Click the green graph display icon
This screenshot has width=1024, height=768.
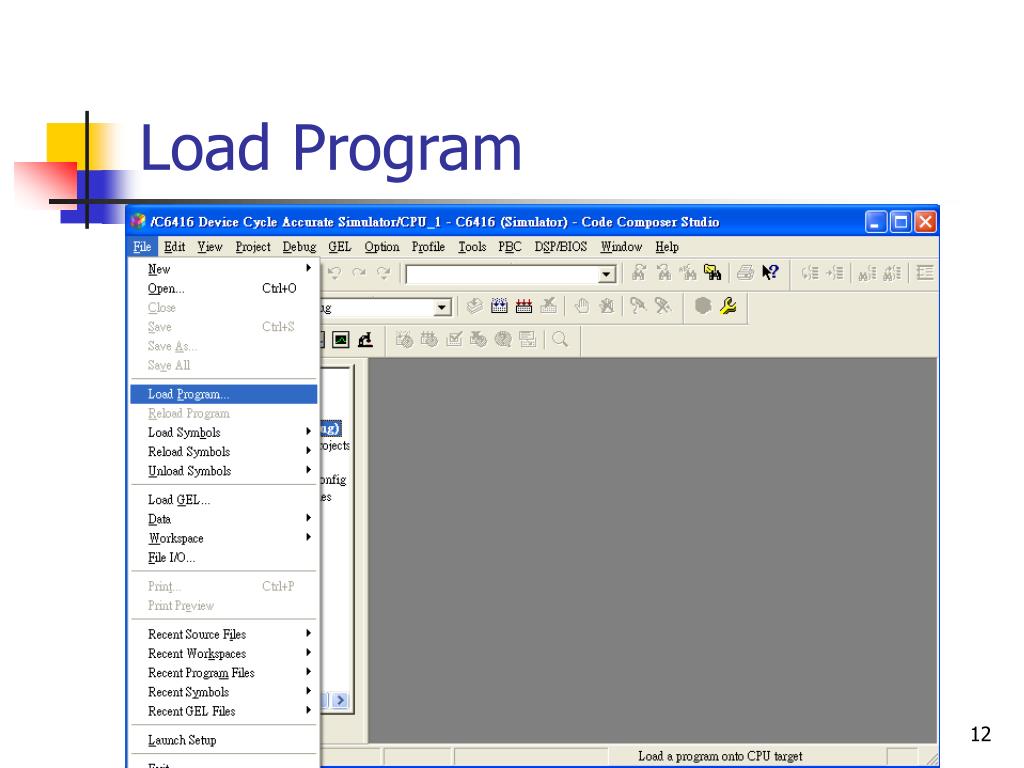(341, 340)
